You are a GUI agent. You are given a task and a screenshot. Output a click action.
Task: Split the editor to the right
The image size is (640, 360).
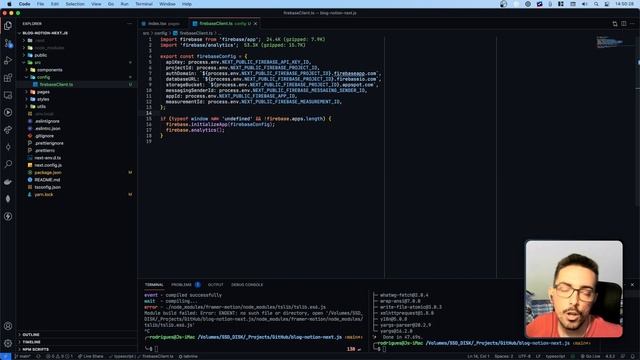624,24
